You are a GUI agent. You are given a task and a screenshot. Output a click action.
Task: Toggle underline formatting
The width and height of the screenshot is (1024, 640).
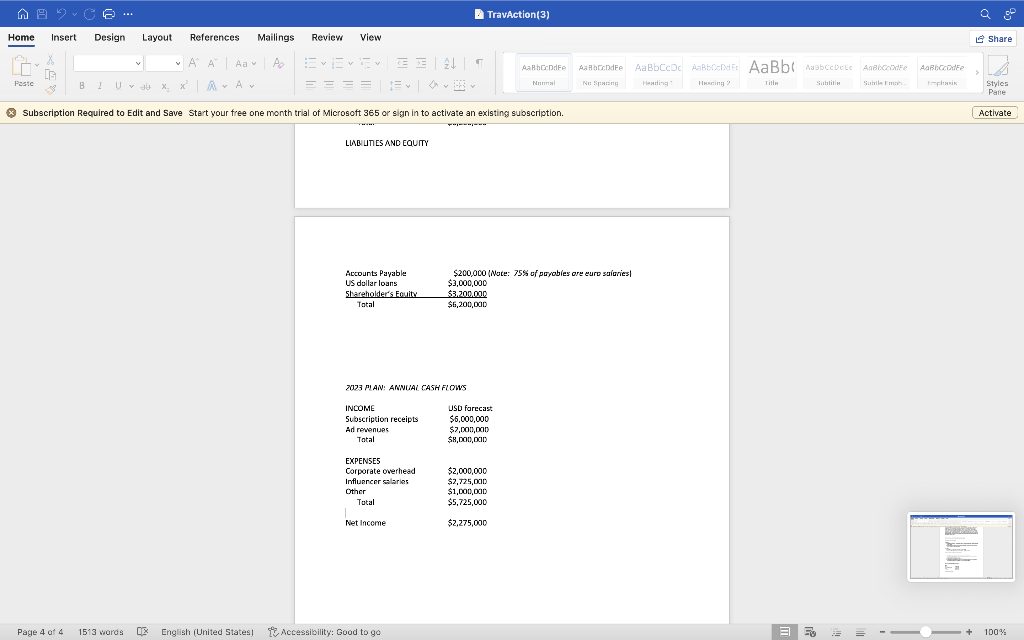tap(118, 86)
